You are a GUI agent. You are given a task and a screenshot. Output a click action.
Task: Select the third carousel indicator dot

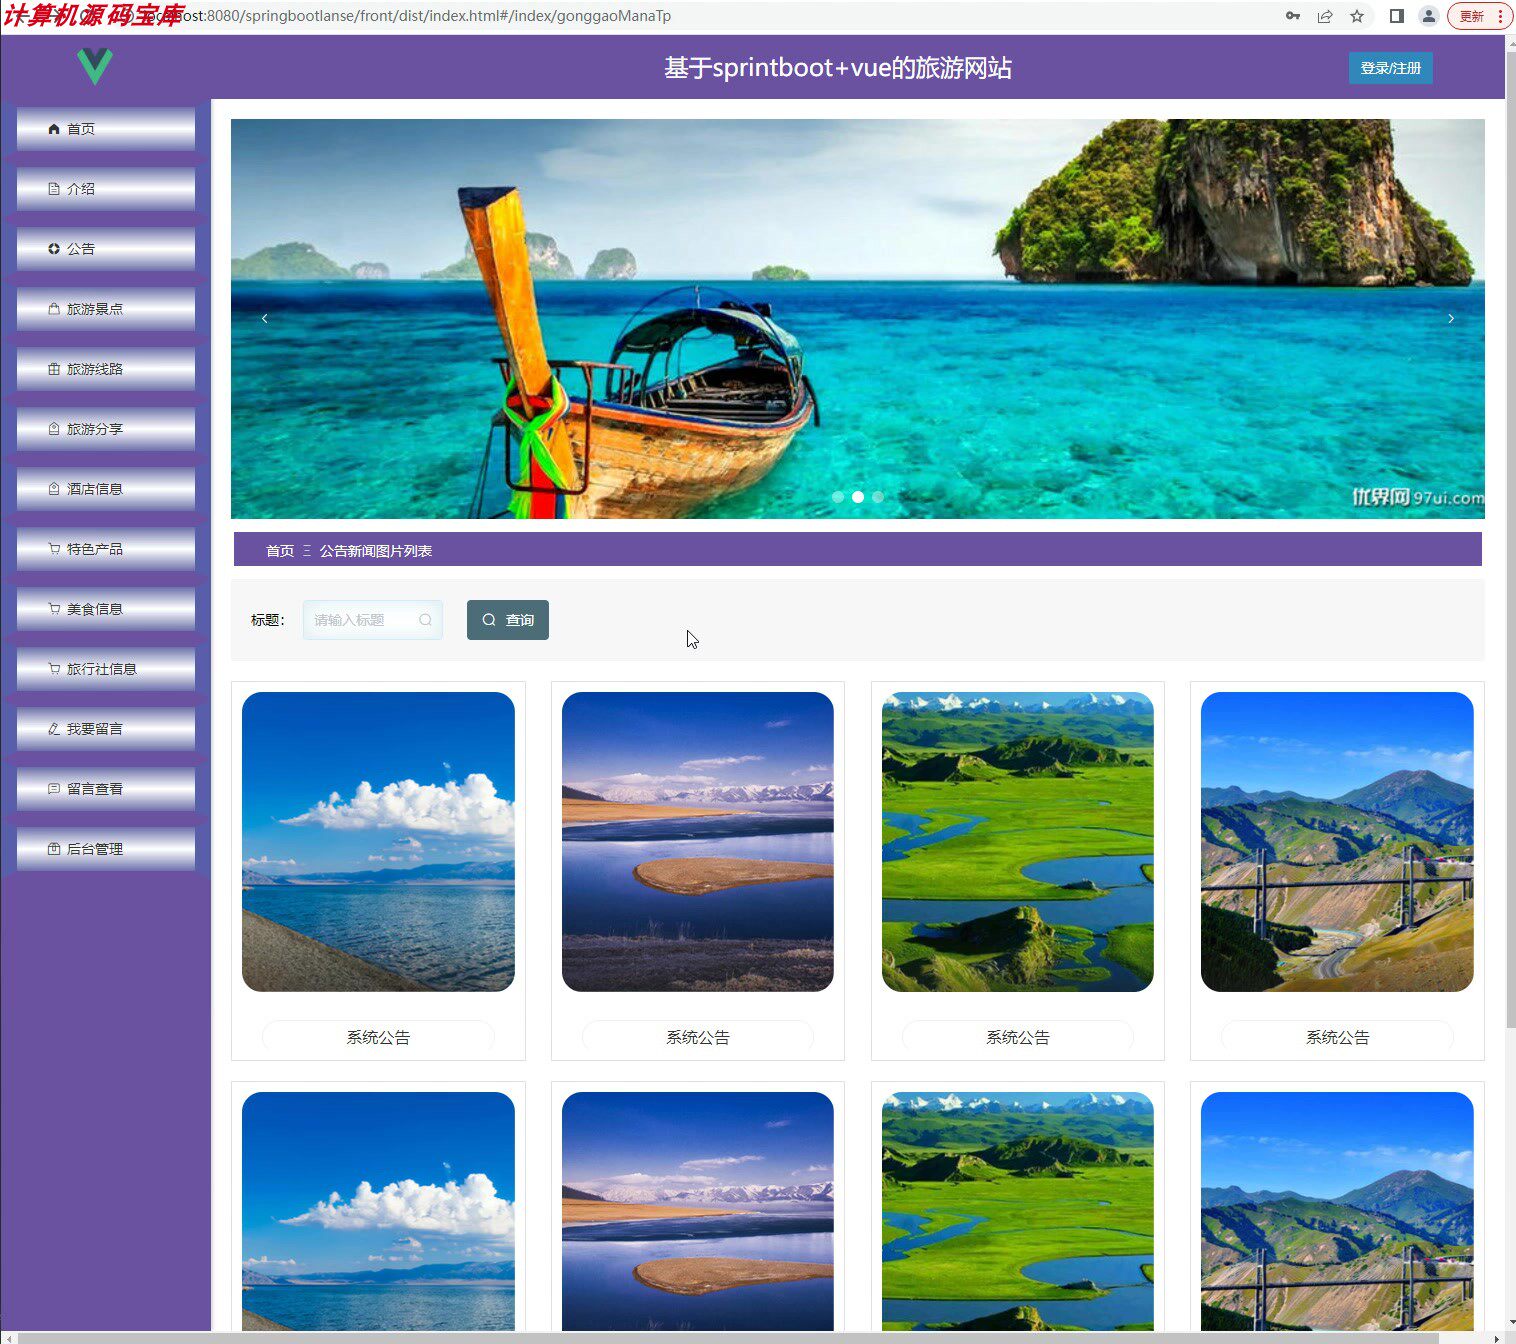(x=878, y=496)
